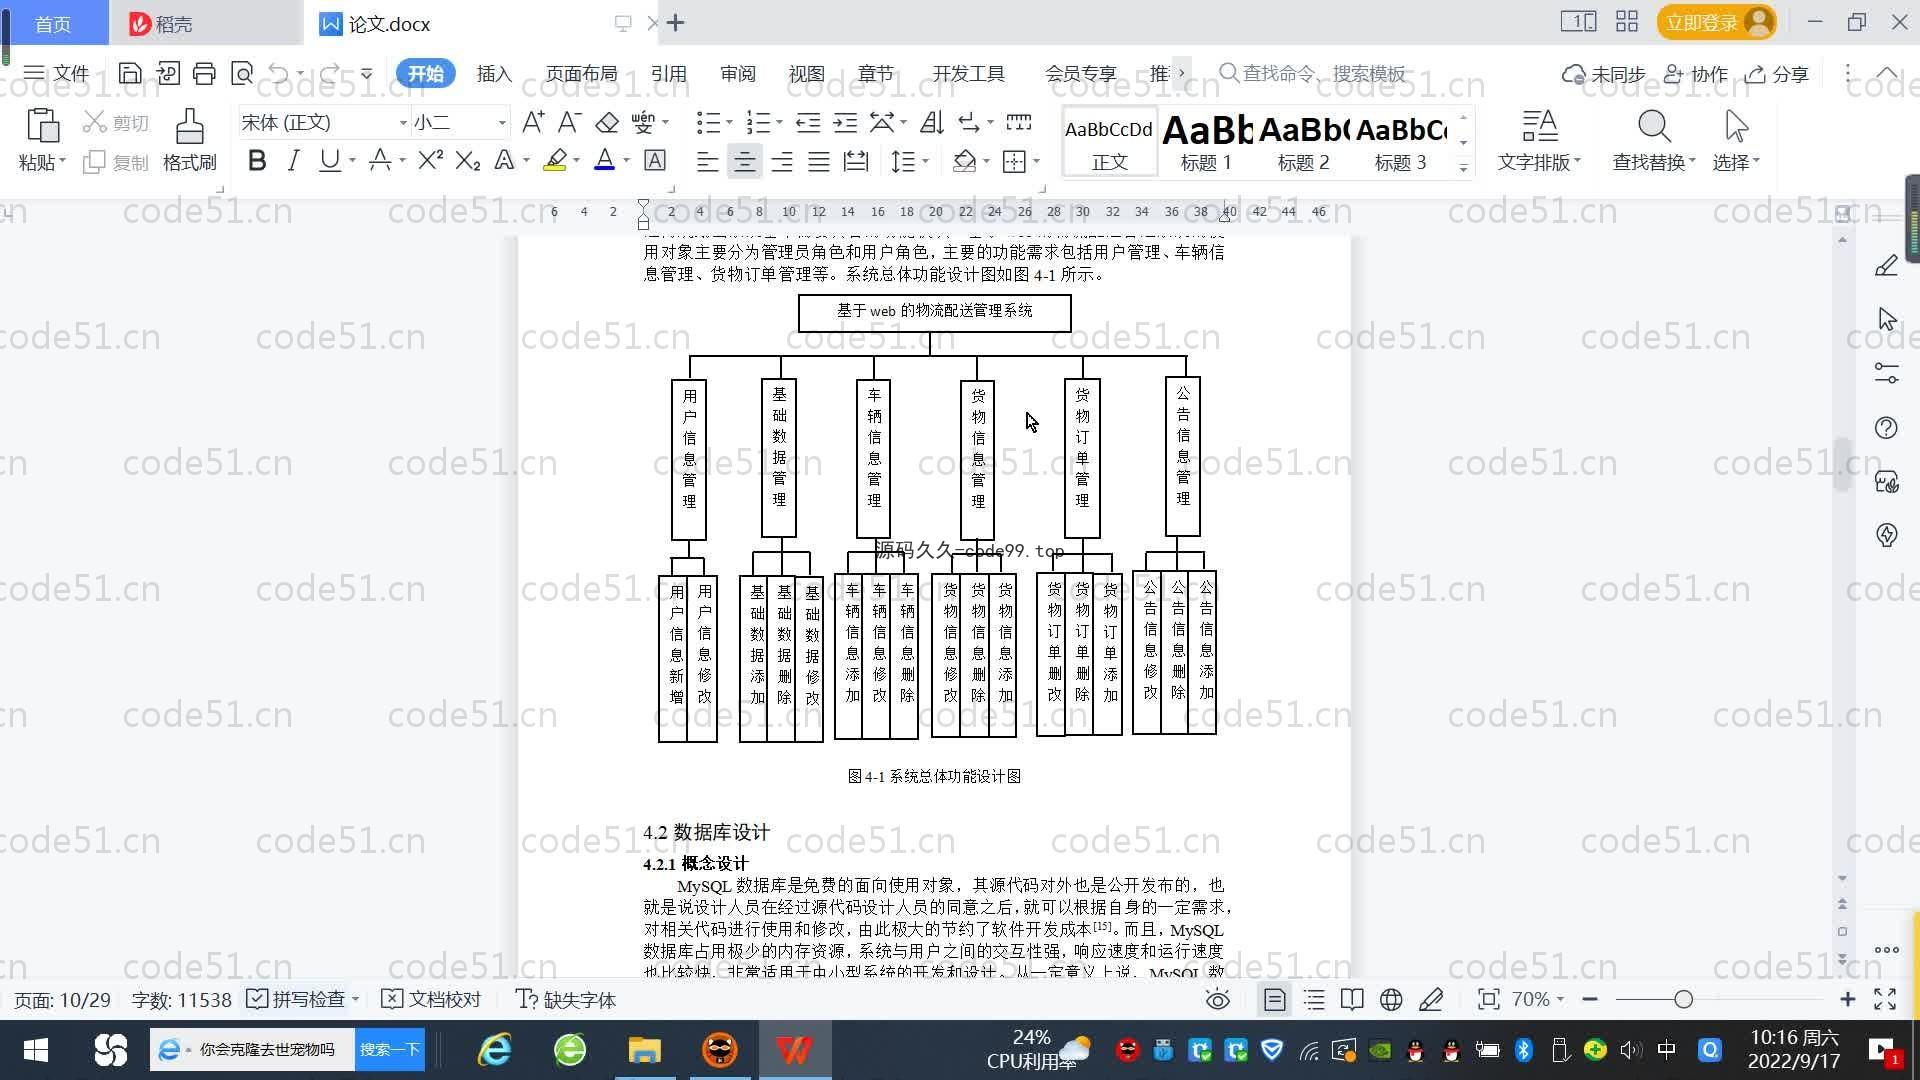Switch to the 审阅 Review tab
1920x1080 pixels.
pyautogui.click(x=737, y=73)
